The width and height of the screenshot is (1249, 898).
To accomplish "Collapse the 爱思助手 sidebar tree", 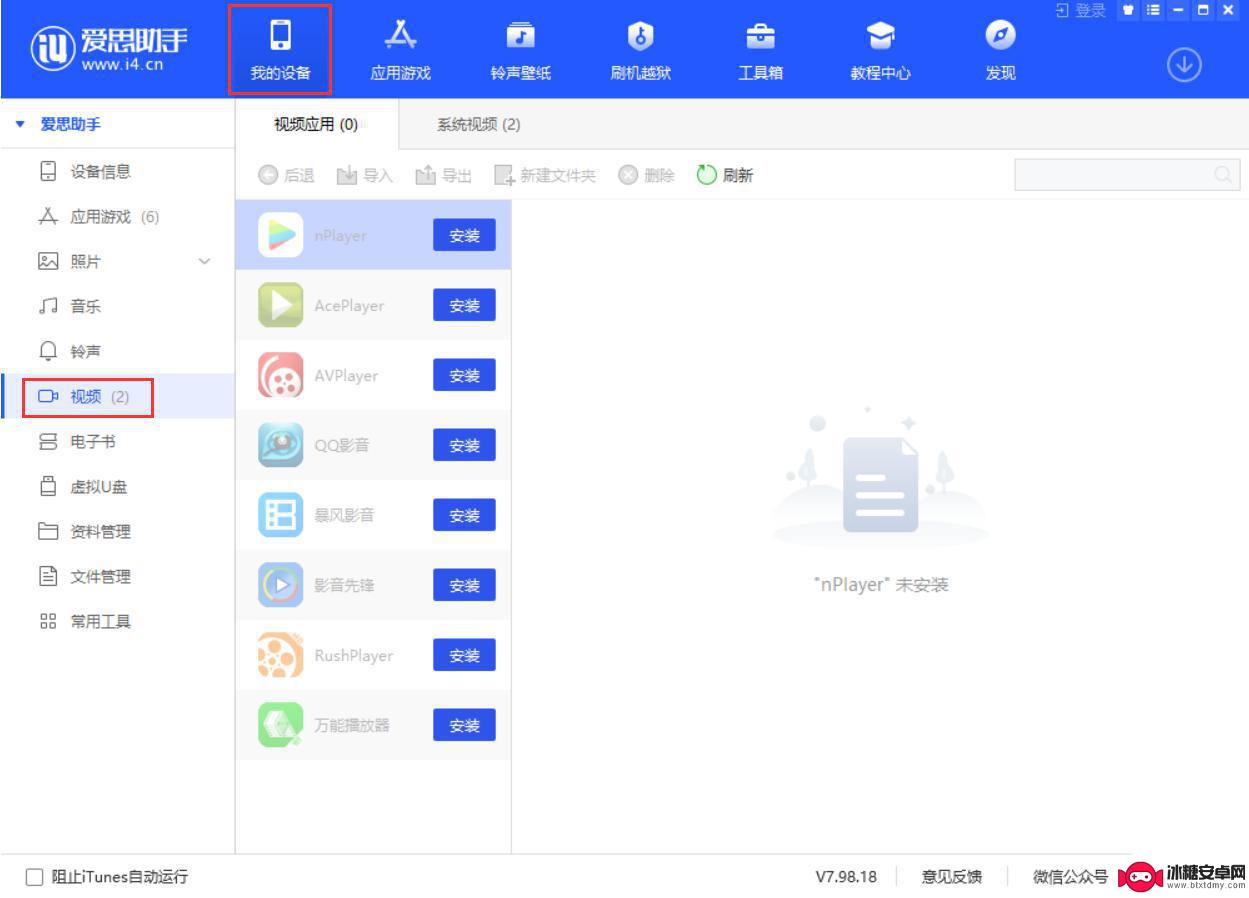I will 20,125.
